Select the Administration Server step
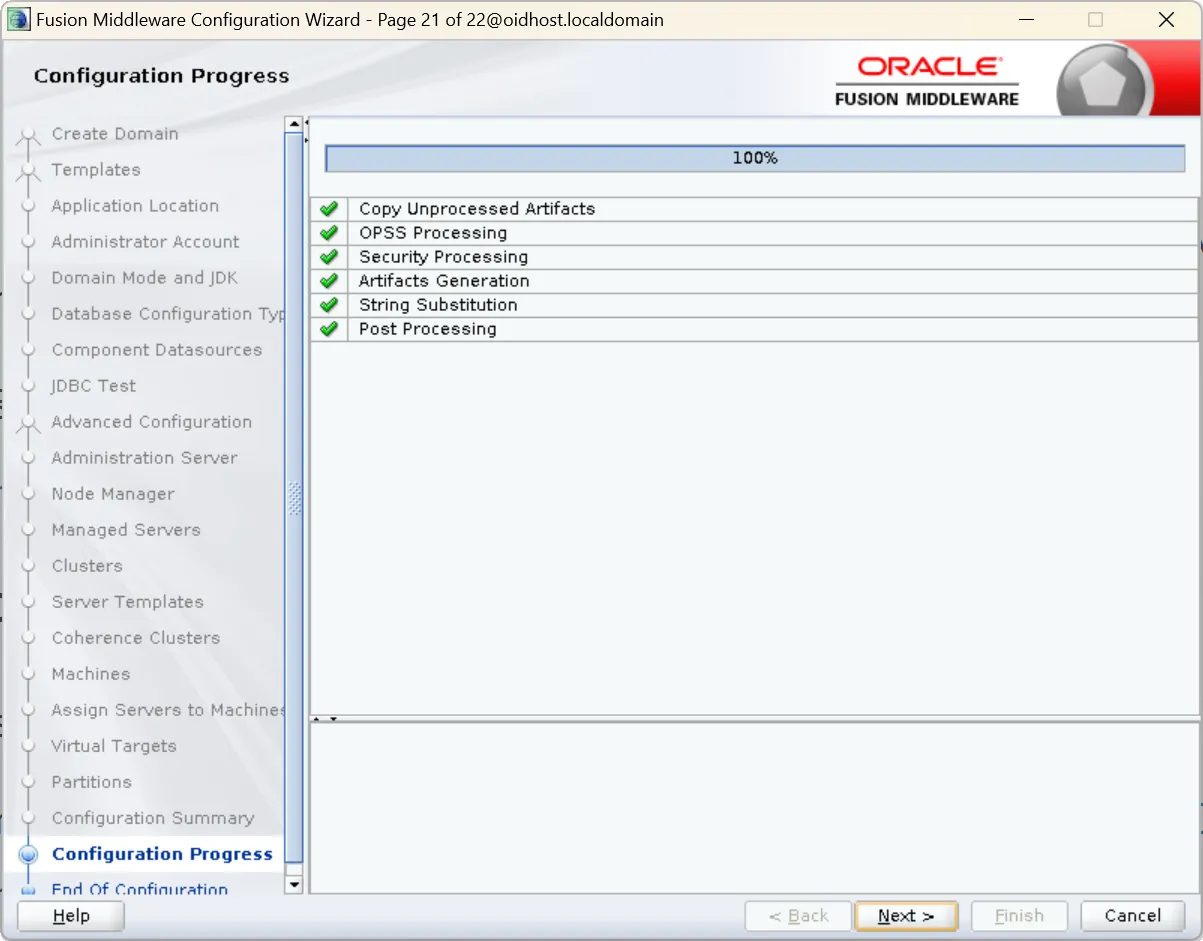Image resolution: width=1203 pixels, height=941 pixels. coord(145,458)
